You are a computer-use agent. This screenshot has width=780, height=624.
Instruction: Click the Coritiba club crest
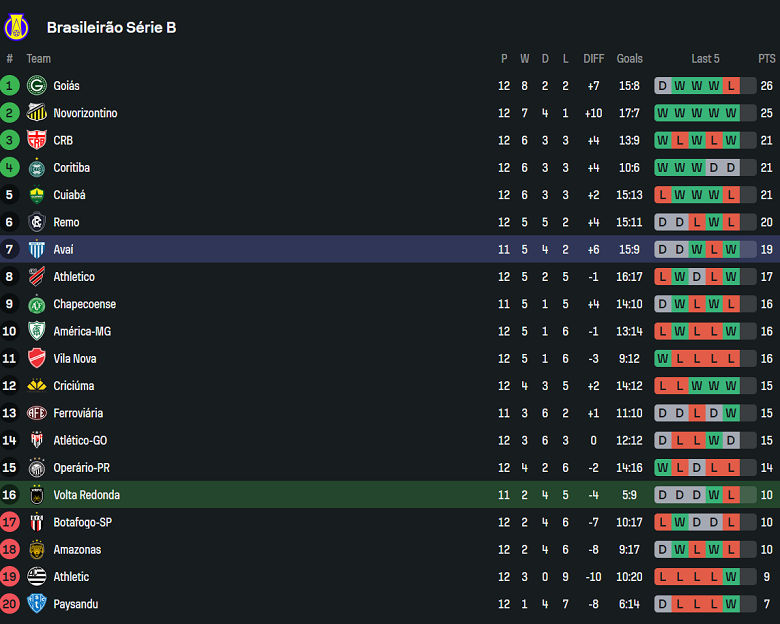(x=37, y=168)
